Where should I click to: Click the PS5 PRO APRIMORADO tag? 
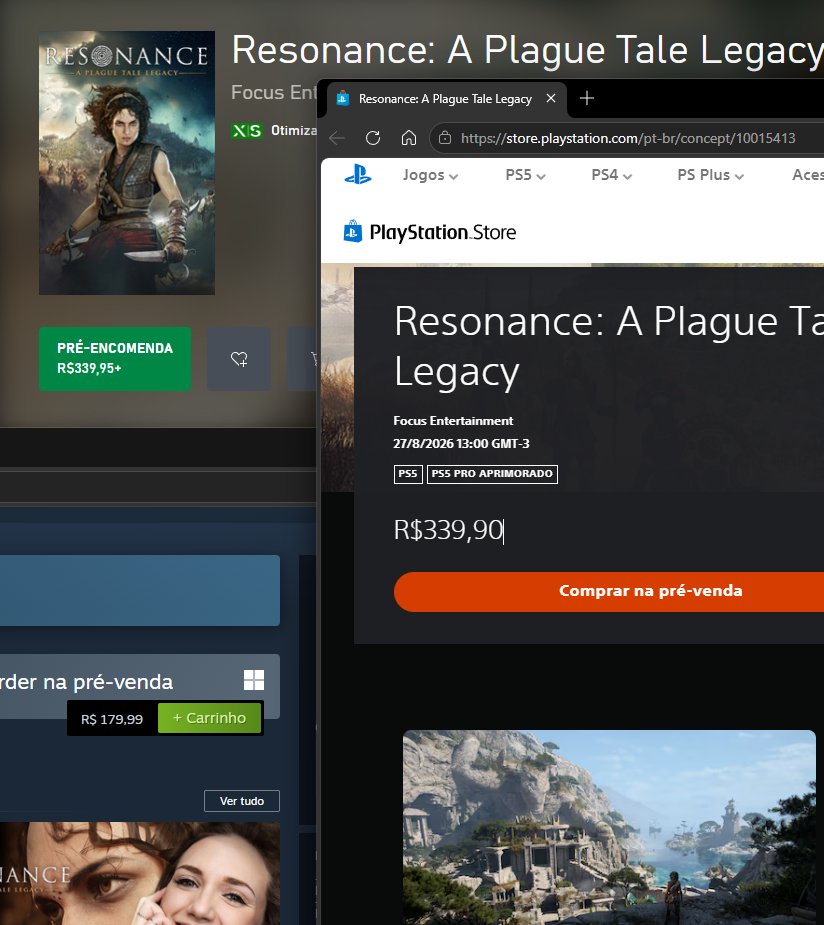click(x=492, y=474)
